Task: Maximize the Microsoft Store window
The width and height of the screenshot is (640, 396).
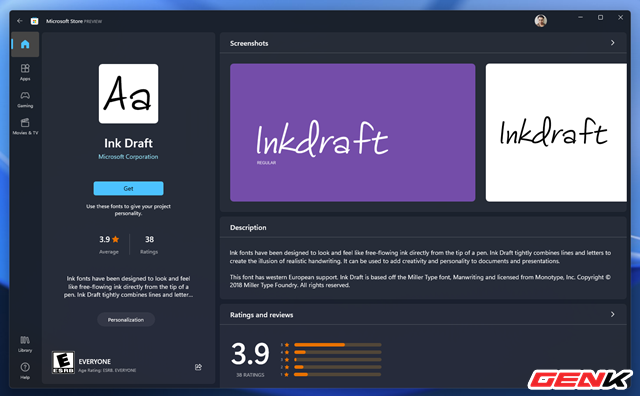Action: click(600, 18)
